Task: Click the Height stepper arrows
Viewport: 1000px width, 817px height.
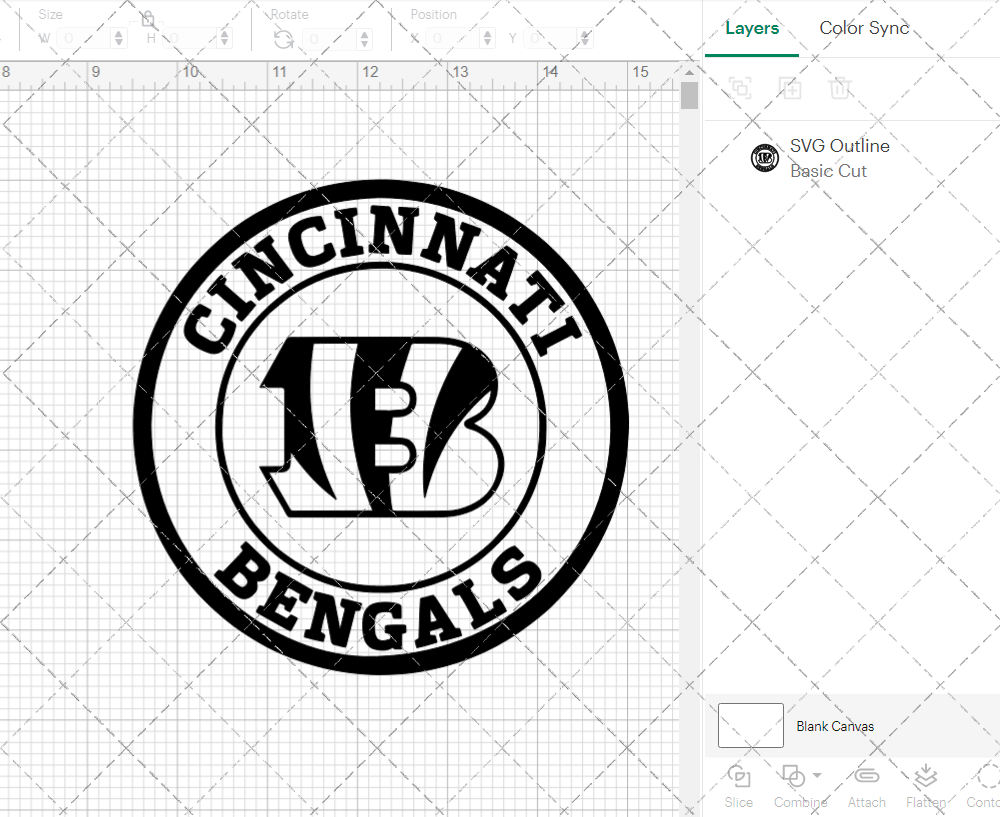Action: 224,38
